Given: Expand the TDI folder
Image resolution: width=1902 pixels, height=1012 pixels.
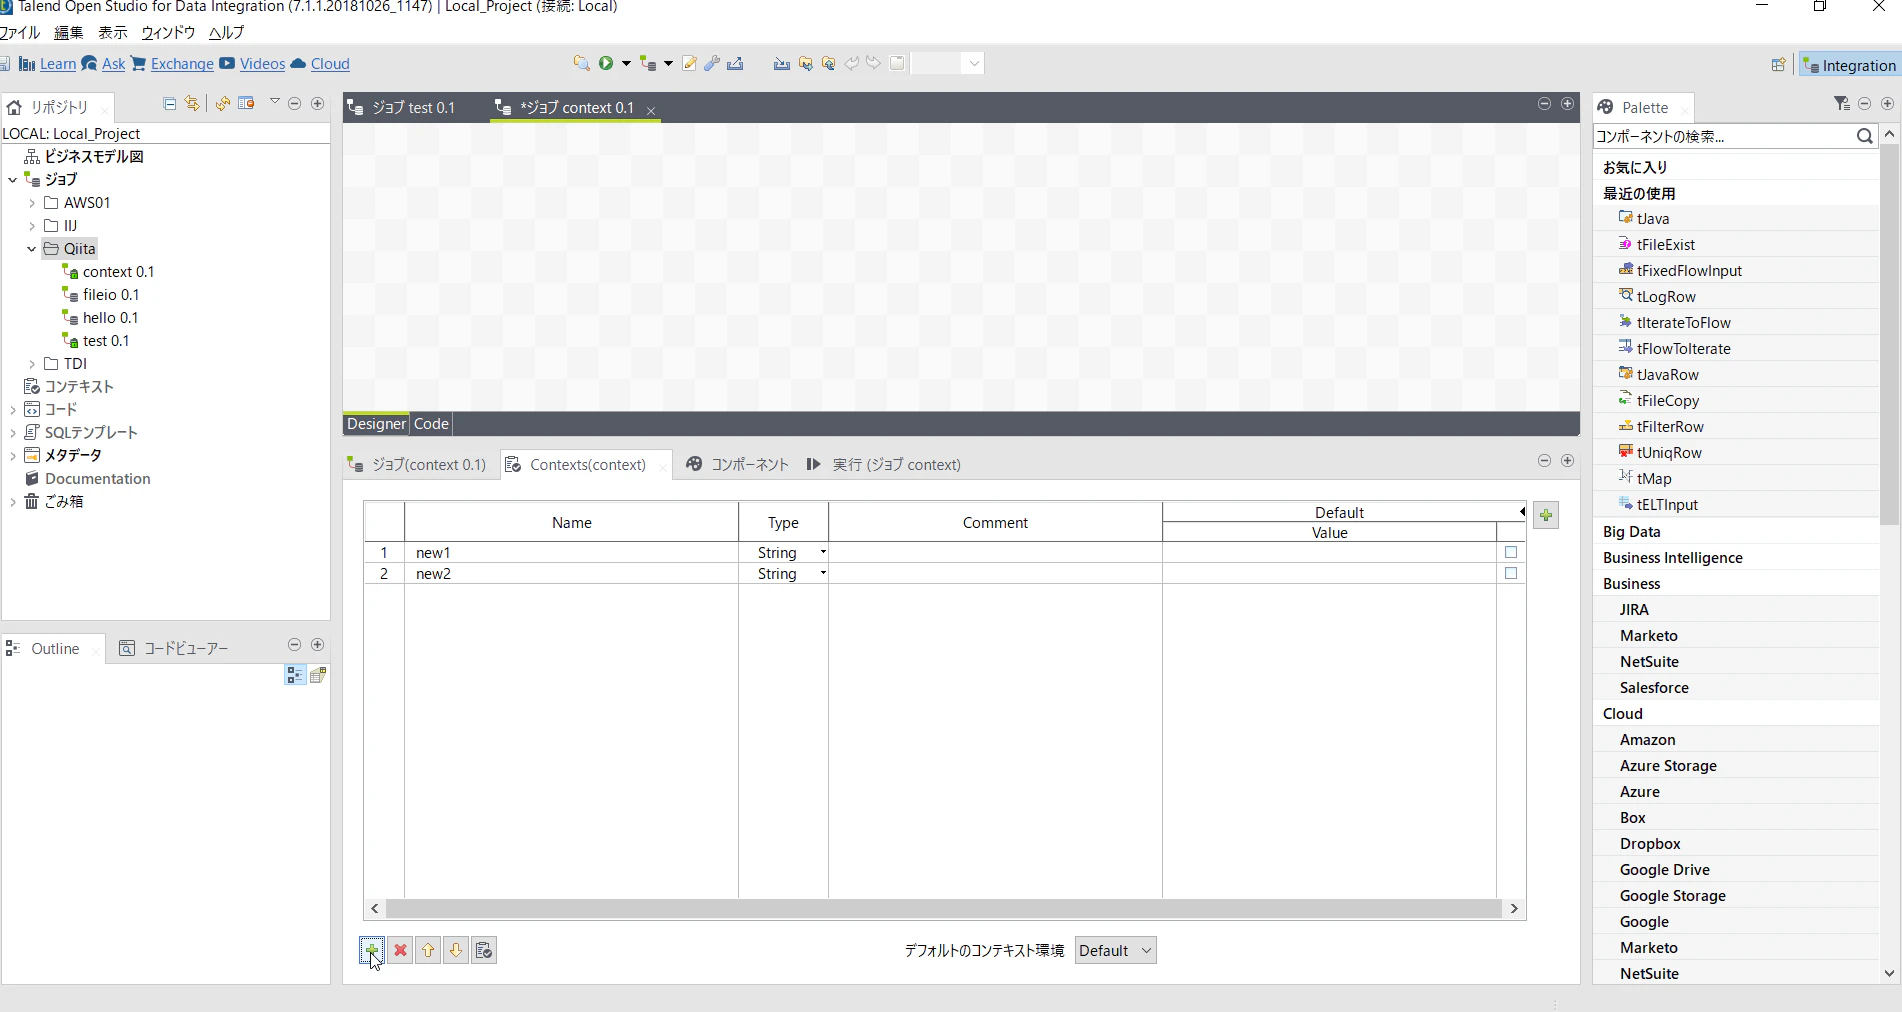Looking at the screenshot, I should [31, 364].
